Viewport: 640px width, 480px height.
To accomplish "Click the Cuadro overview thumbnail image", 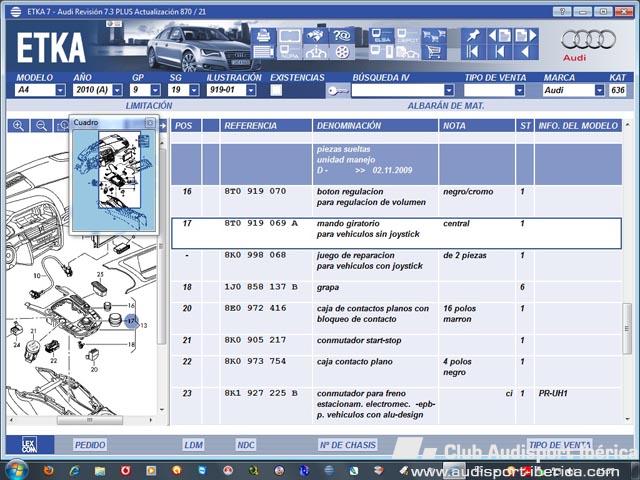I will (x=114, y=179).
